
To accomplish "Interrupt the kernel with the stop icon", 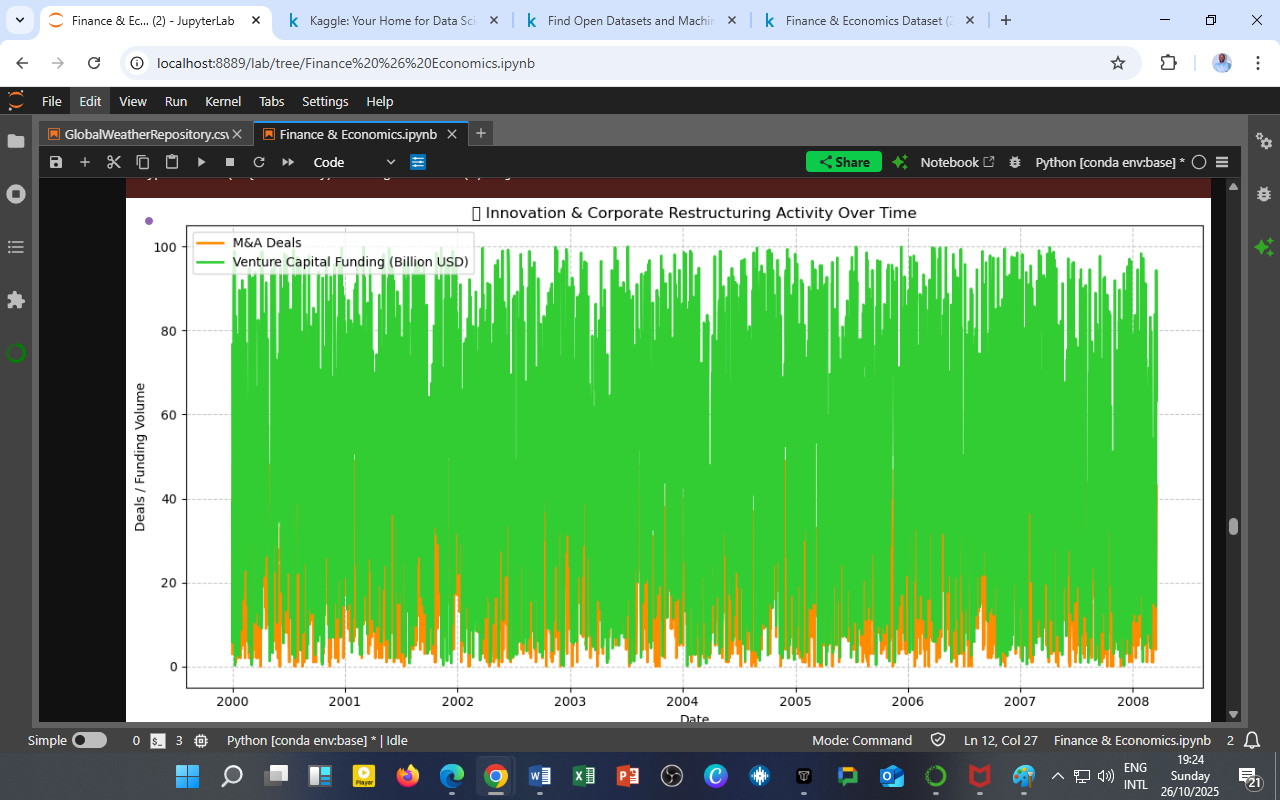I will tap(230, 162).
